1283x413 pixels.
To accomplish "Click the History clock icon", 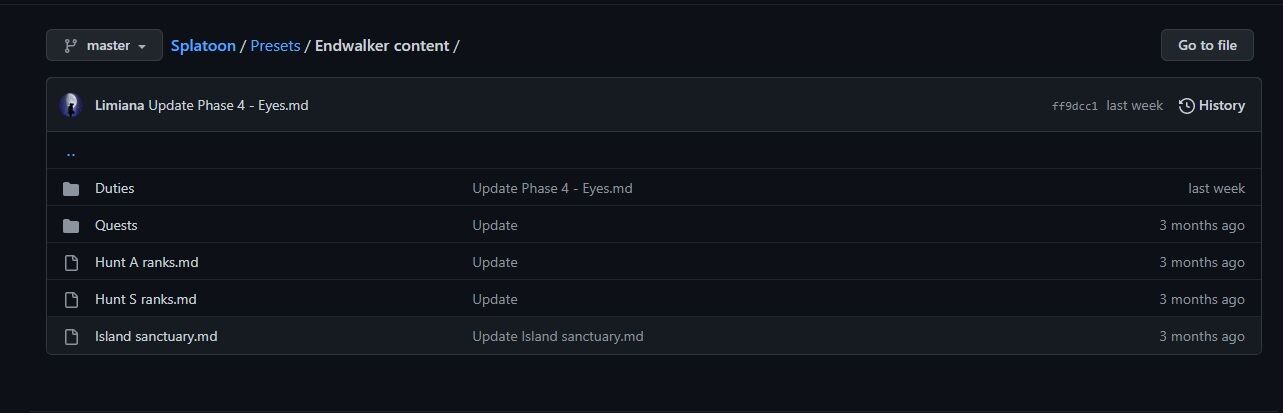I will pyautogui.click(x=1187, y=105).
